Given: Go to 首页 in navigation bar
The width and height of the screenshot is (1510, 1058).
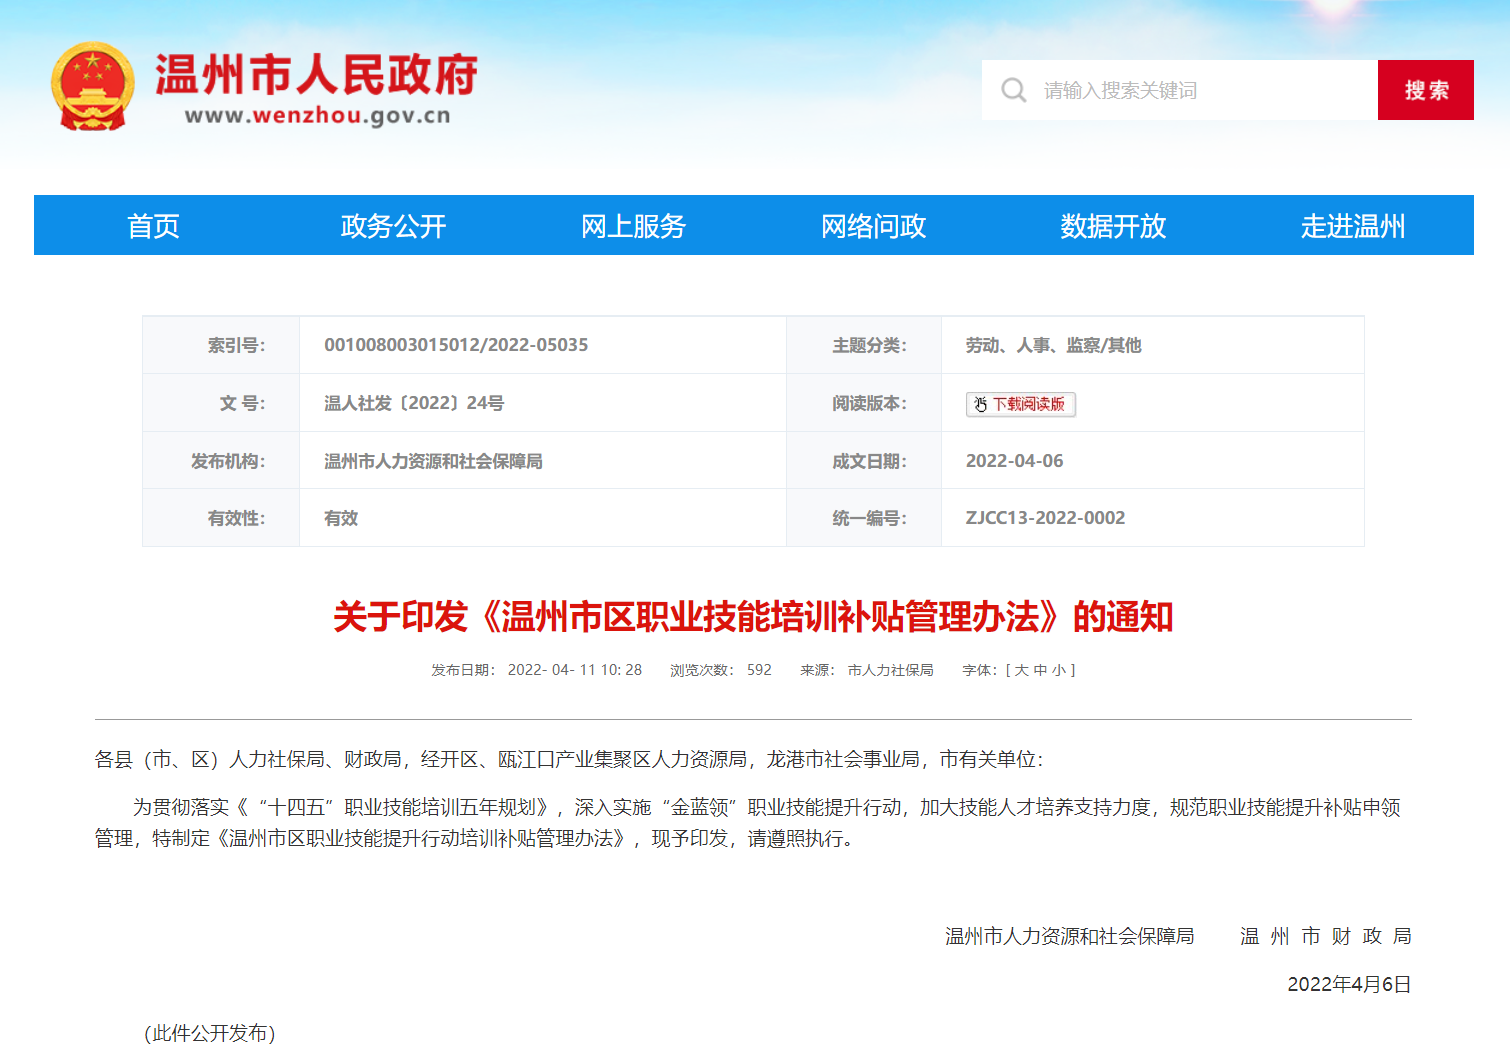Looking at the screenshot, I should 153,226.
